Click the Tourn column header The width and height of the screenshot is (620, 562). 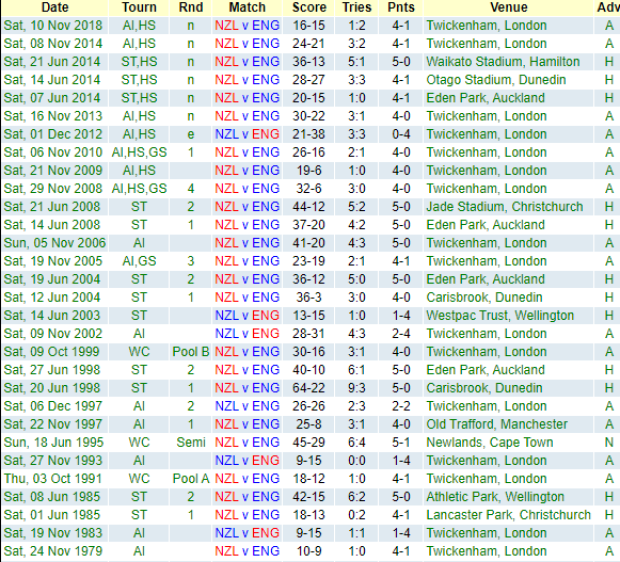(x=139, y=7)
